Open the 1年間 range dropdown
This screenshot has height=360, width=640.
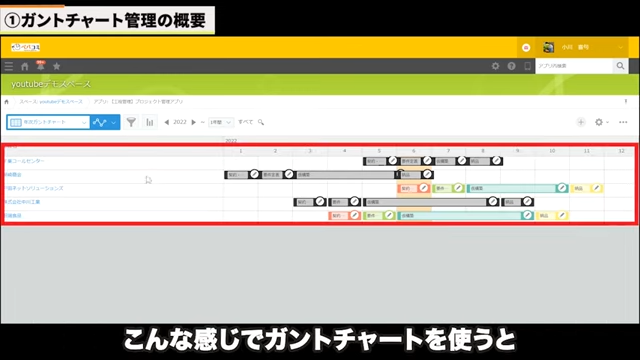click(220, 122)
